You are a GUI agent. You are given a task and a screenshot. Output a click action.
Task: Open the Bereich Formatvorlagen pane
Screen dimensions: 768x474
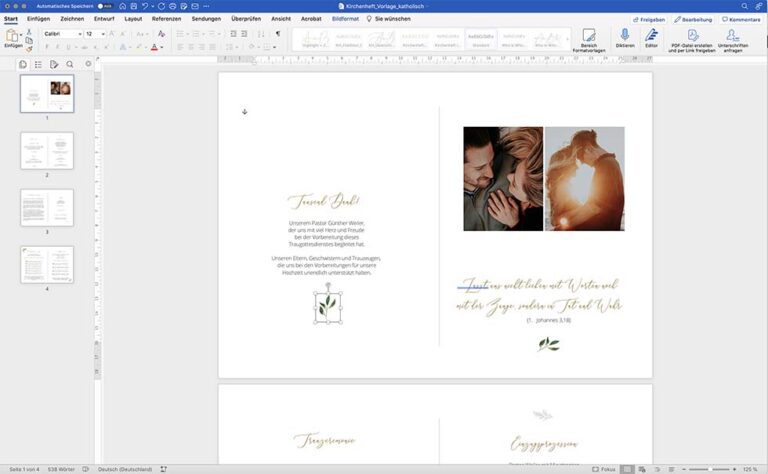589,36
